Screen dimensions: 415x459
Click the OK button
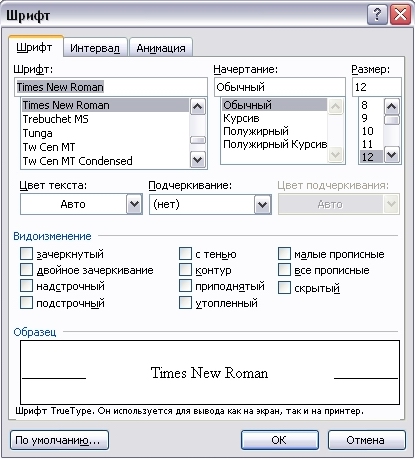[x=279, y=440]
